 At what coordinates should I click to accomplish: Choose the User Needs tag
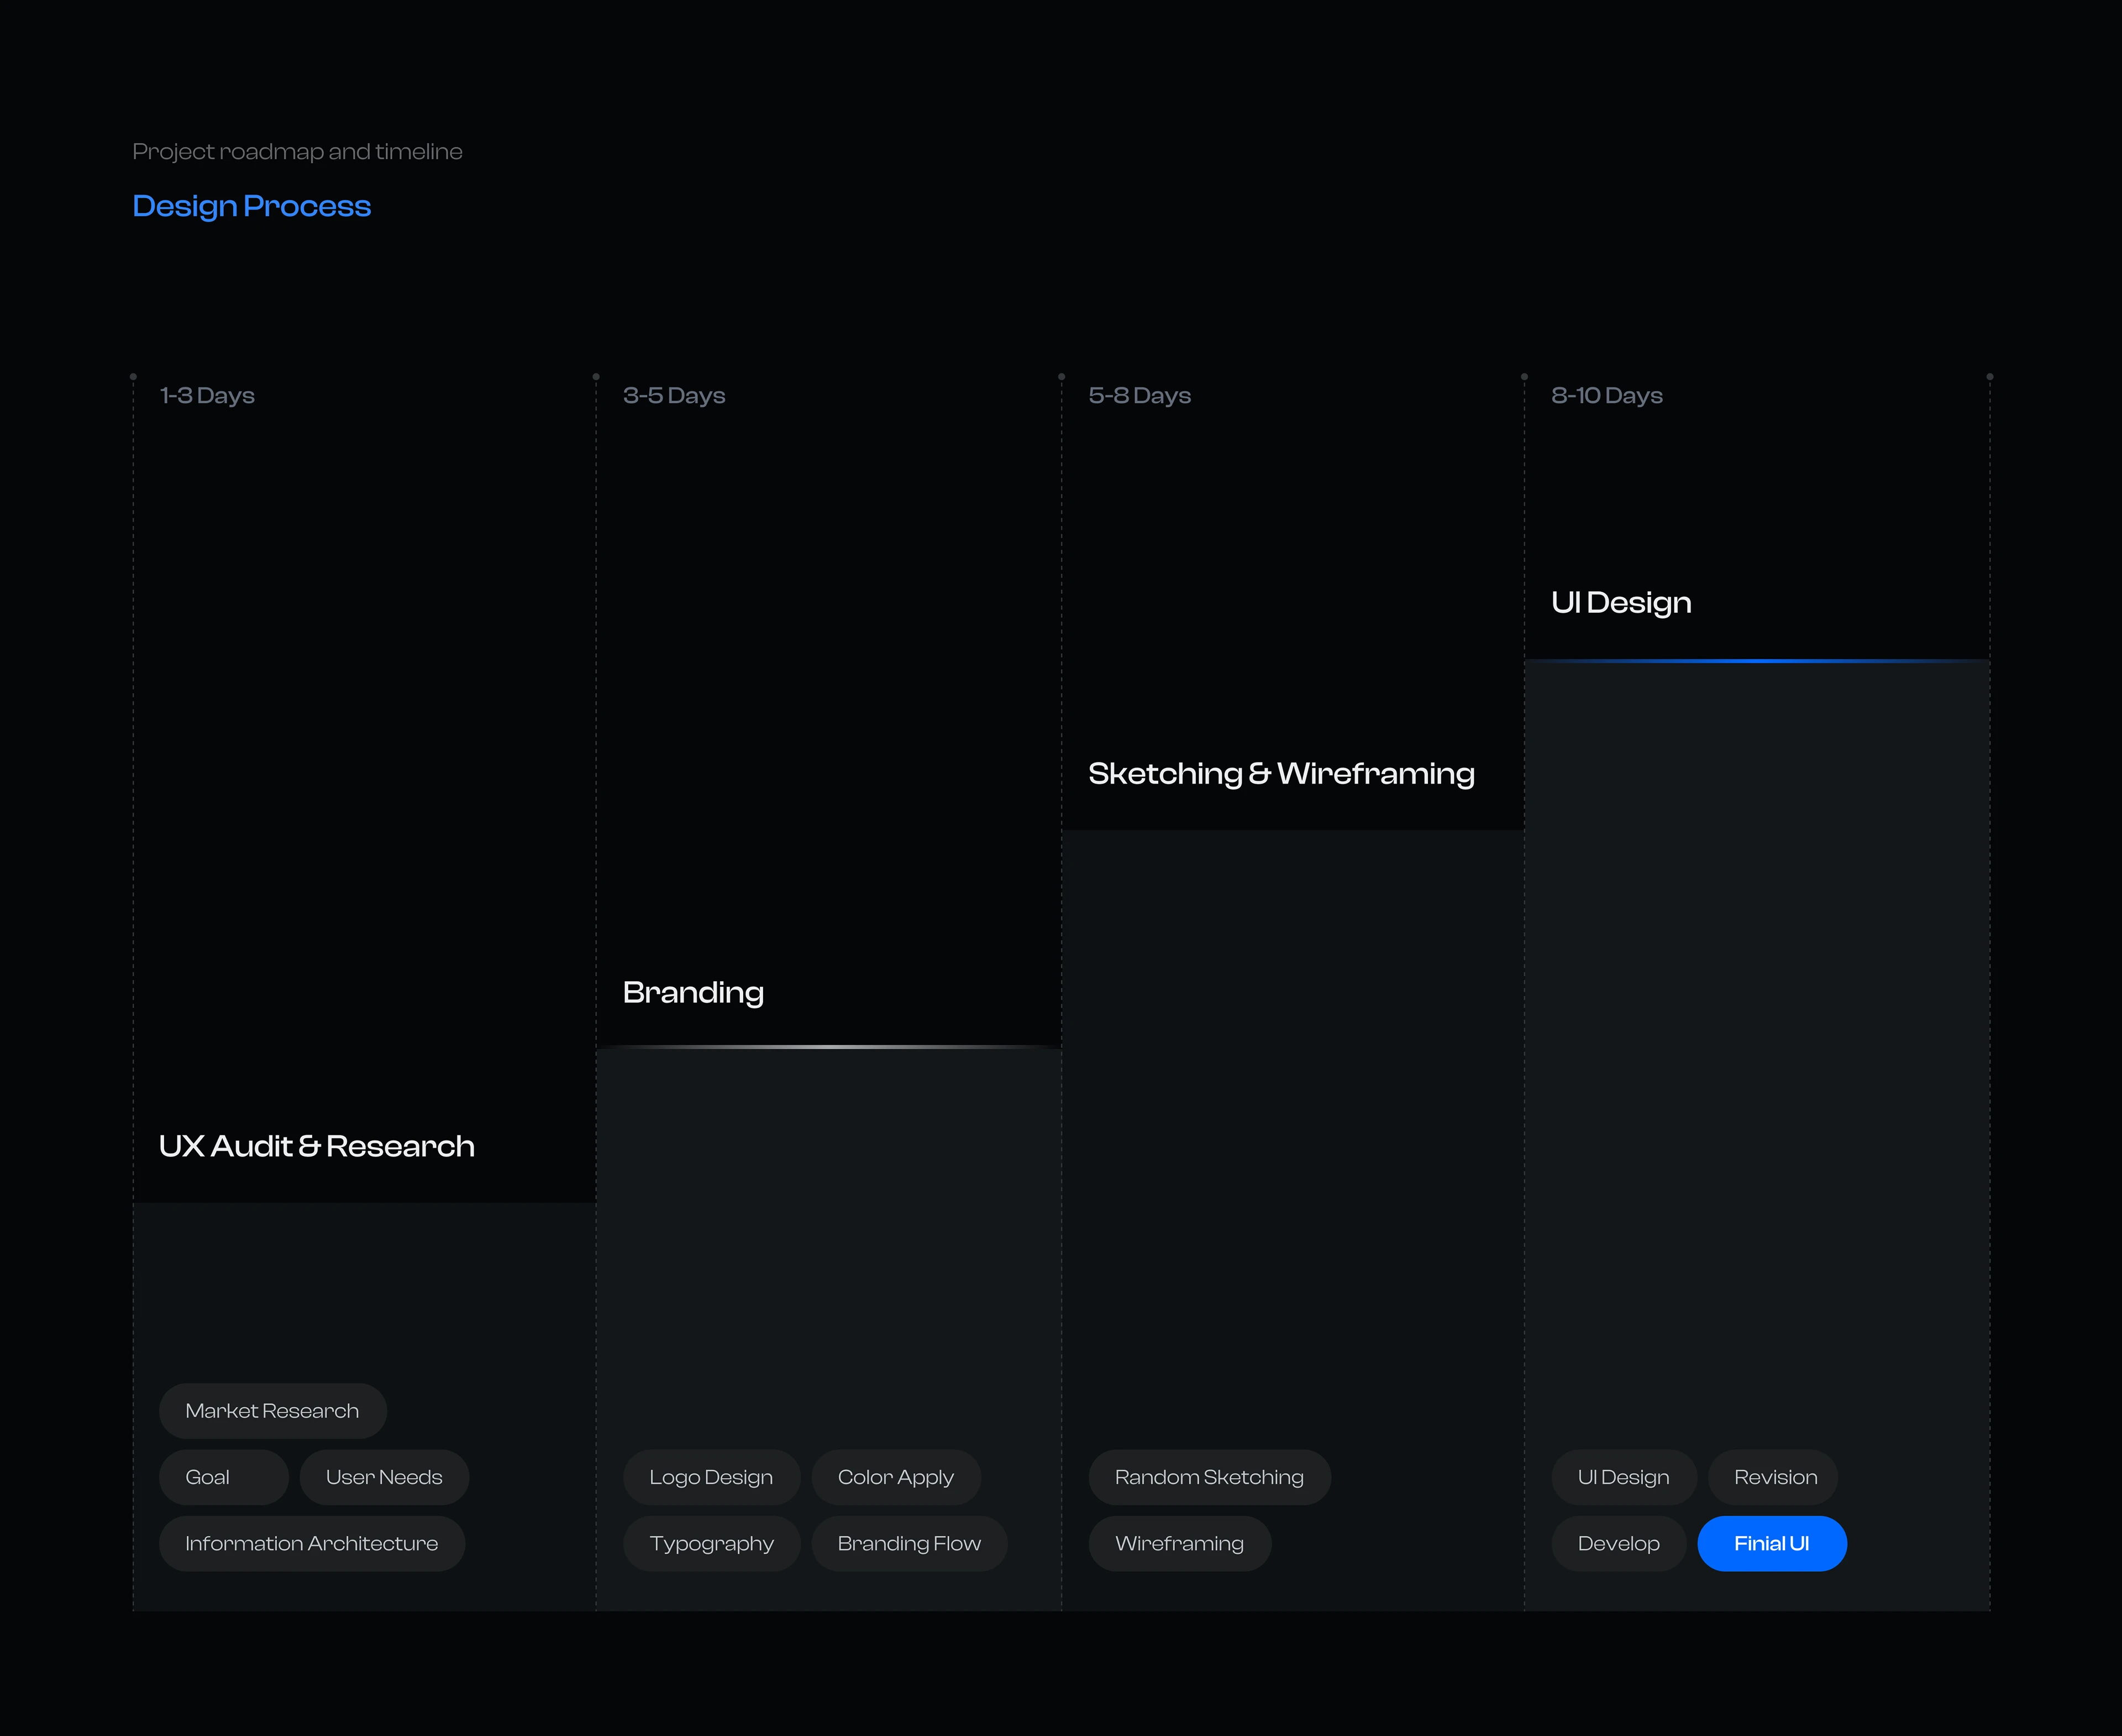pyautogui.click(x=384, y=1476)
